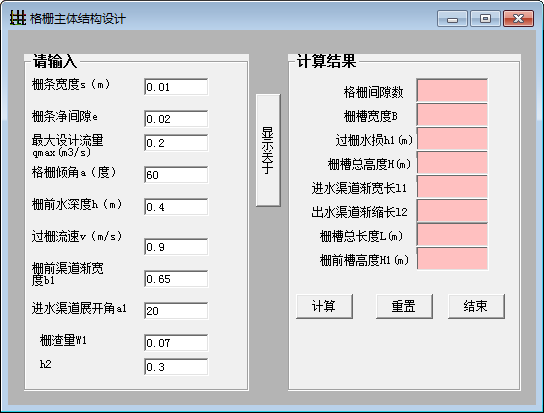Click the grid app icon in title bar
Image resolution: width=544 pixels, height=413 pixels.
tap(18, 18)
